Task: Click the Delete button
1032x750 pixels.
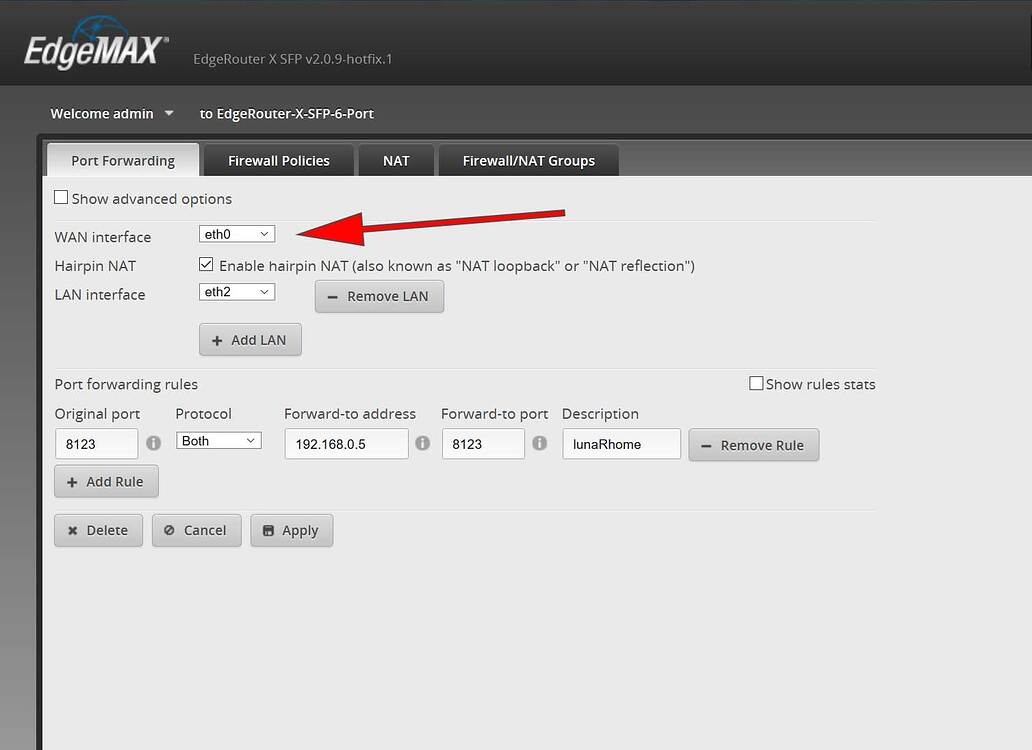Action: click(97, 530)
